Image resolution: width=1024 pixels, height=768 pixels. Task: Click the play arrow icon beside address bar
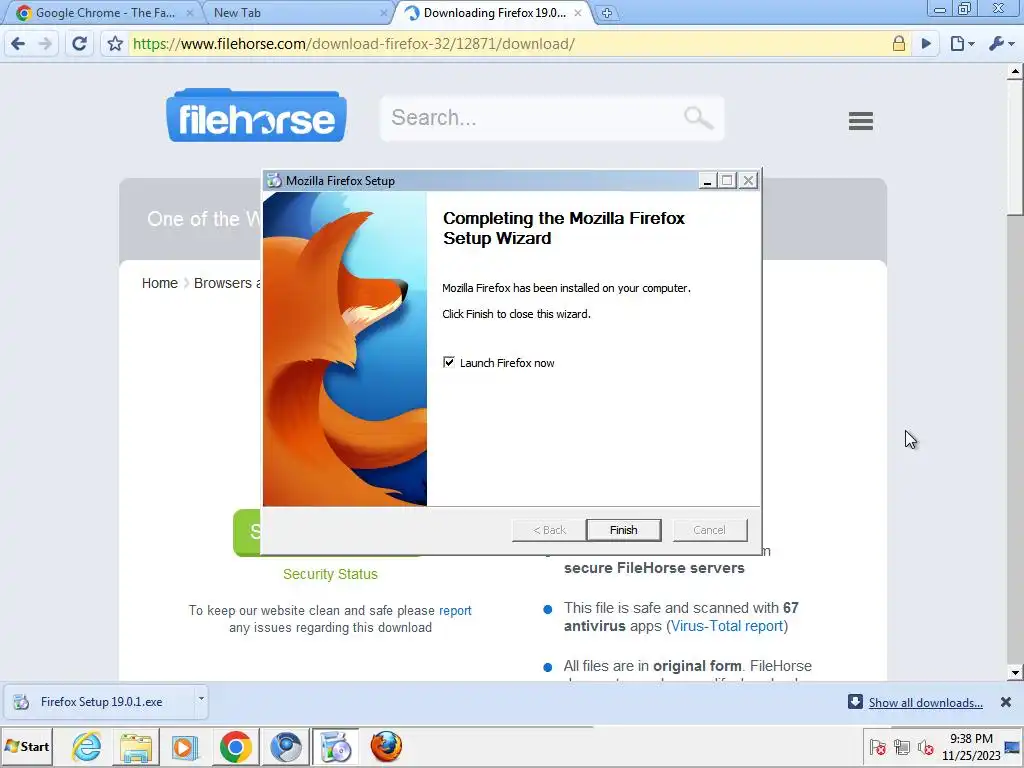coord(926,44)
